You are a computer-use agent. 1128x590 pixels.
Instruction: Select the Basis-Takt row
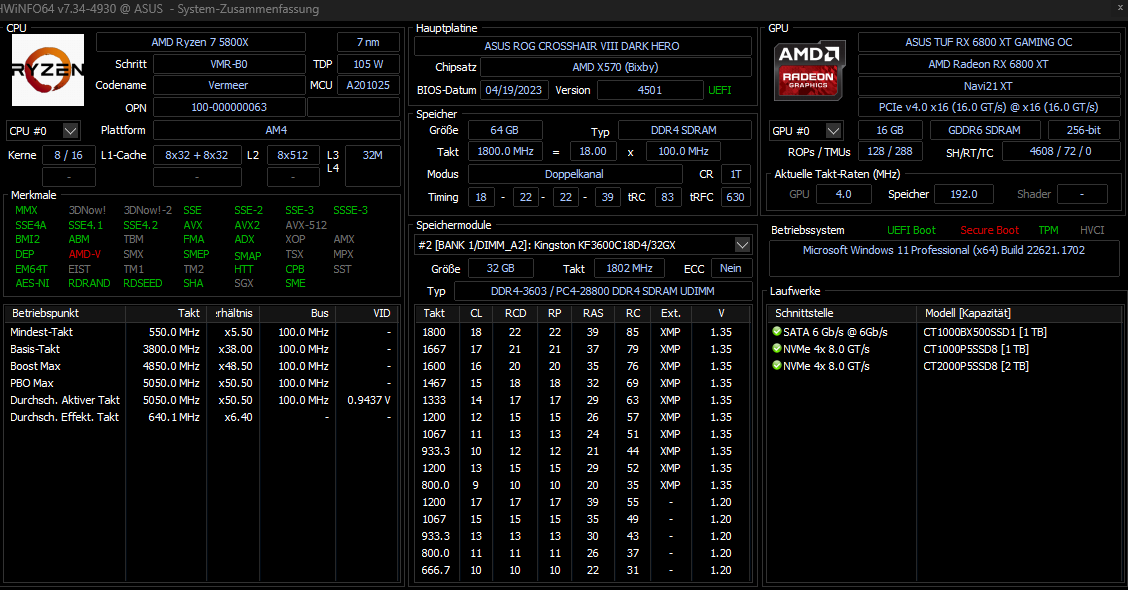(x=201, y=349)
